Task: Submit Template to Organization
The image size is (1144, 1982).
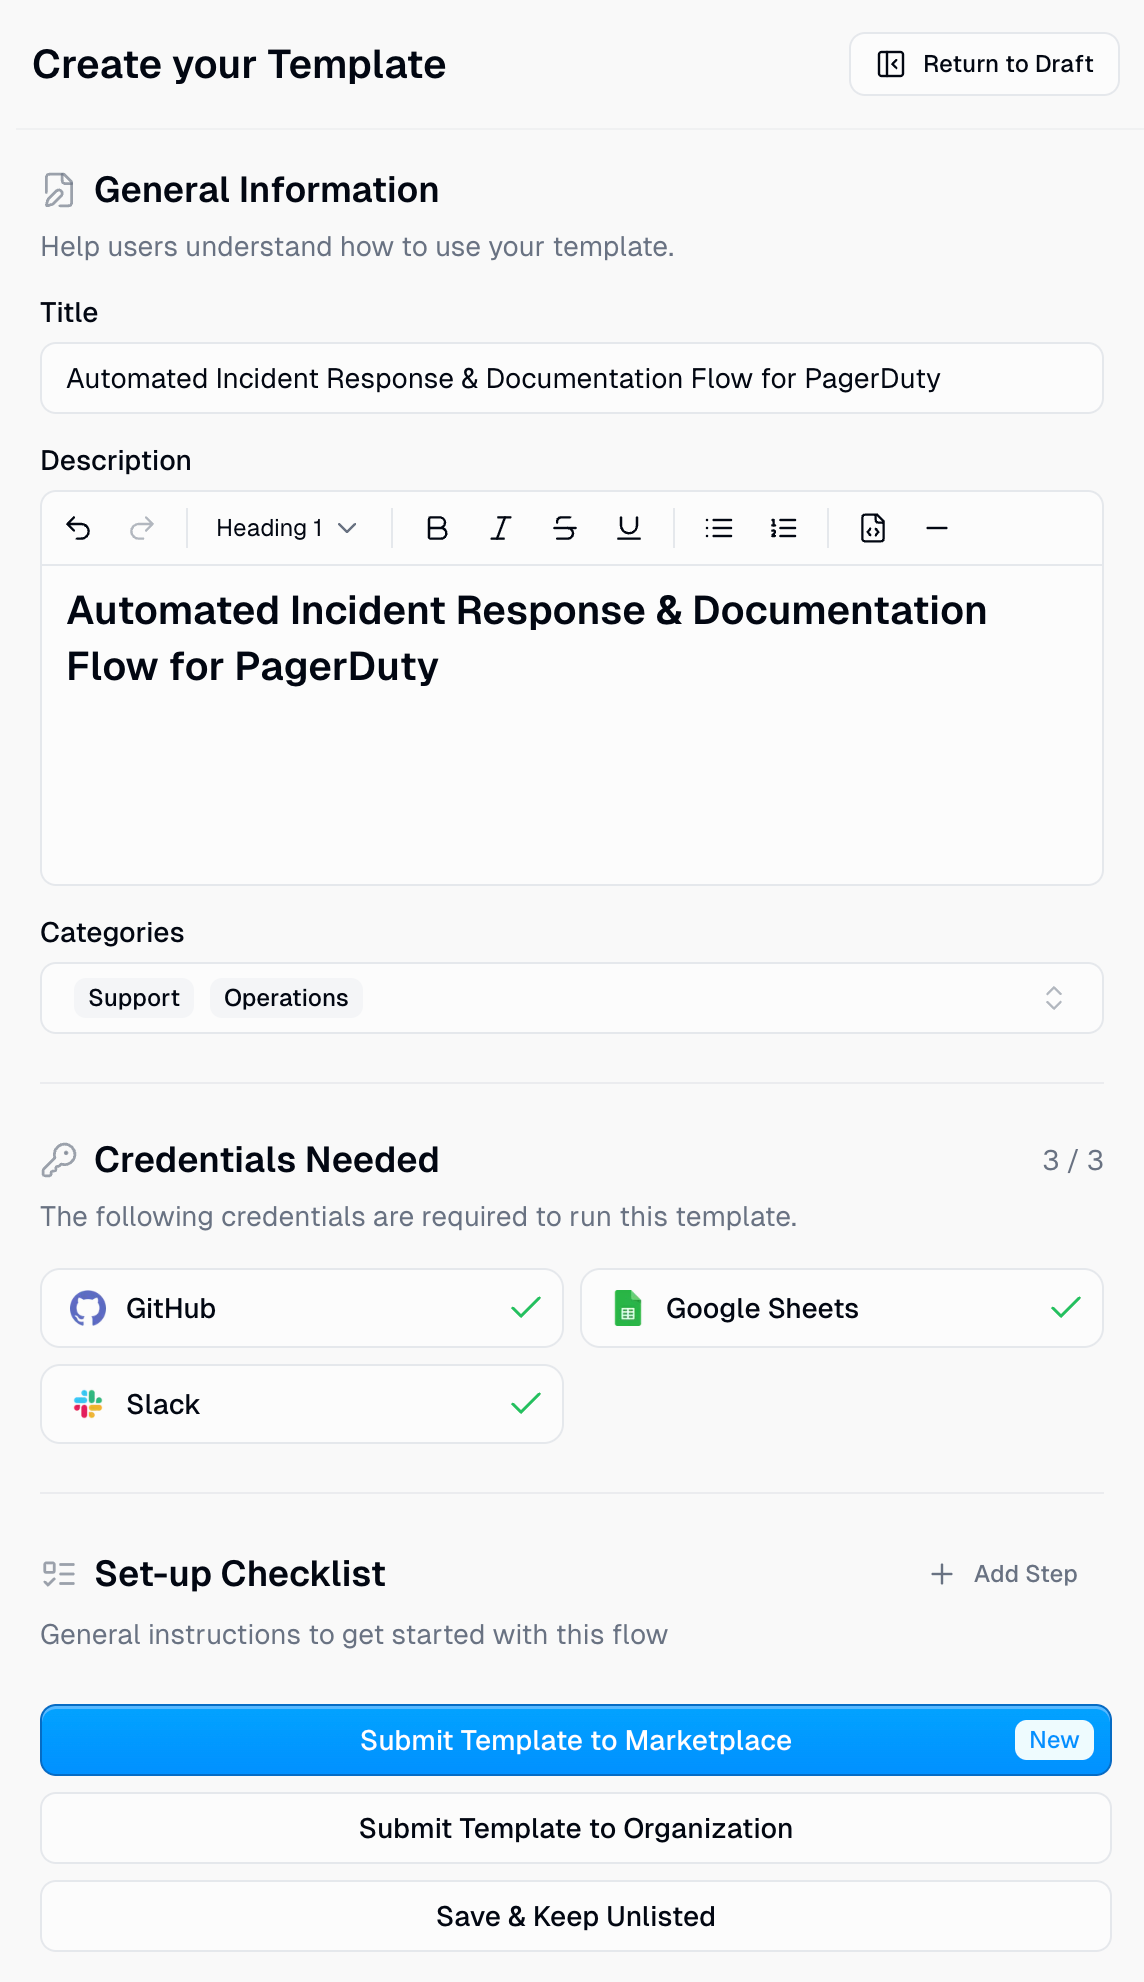Action: click(x=576, y=1828)
